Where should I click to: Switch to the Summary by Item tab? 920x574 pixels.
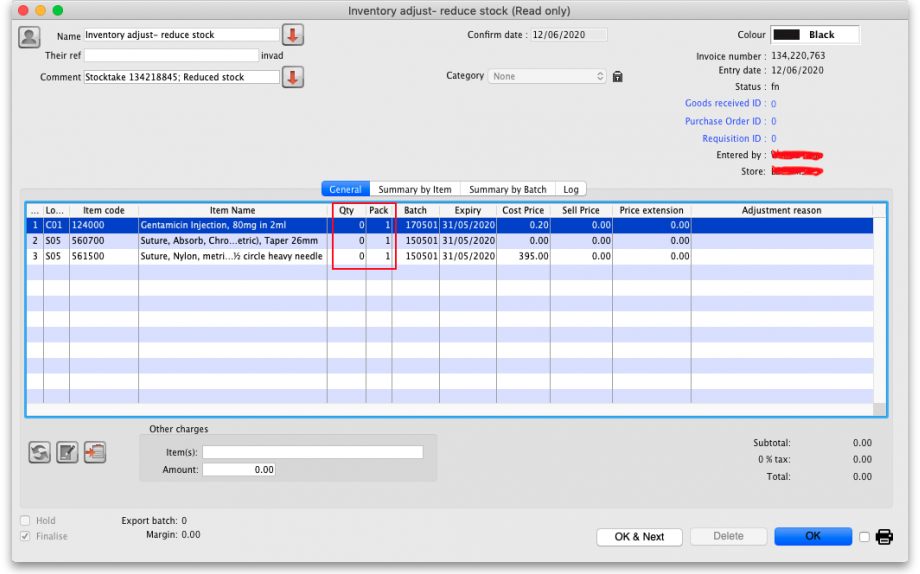pos(414,189)
